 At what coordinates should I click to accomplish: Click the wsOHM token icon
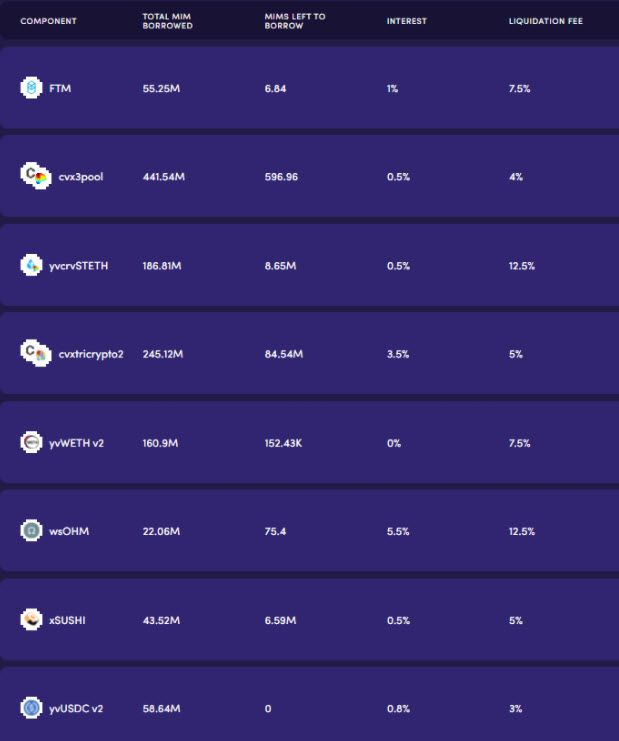click(x=31, y=531)
